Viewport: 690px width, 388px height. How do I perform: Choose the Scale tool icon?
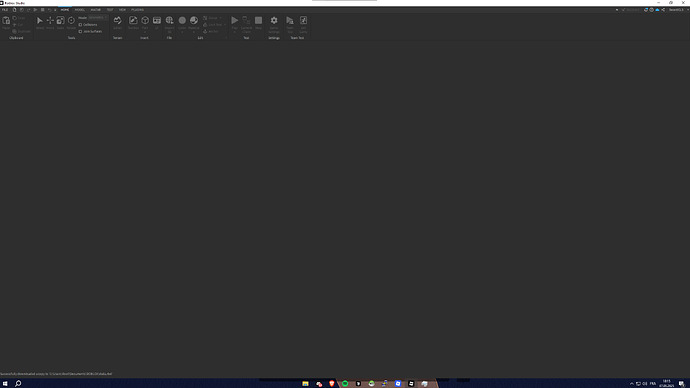[60, 22]
